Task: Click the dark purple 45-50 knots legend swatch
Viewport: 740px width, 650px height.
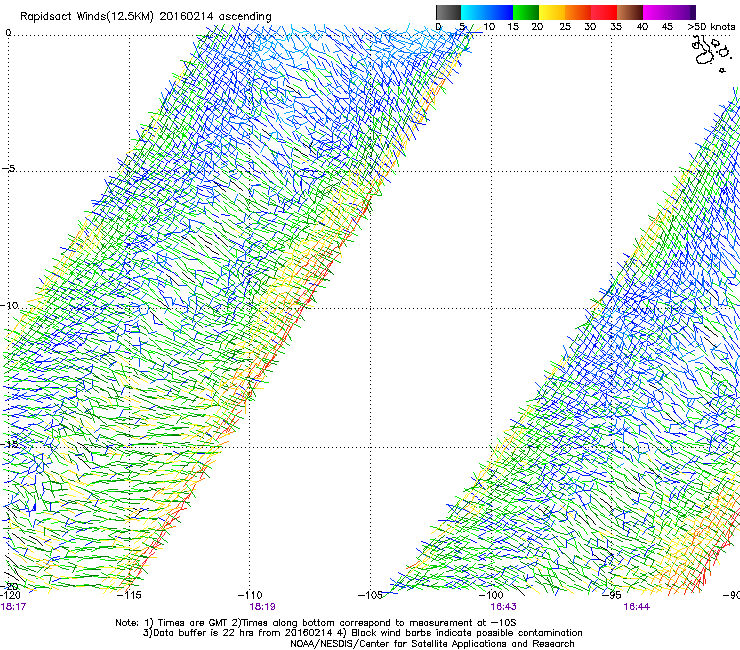Action: point(682,12)
